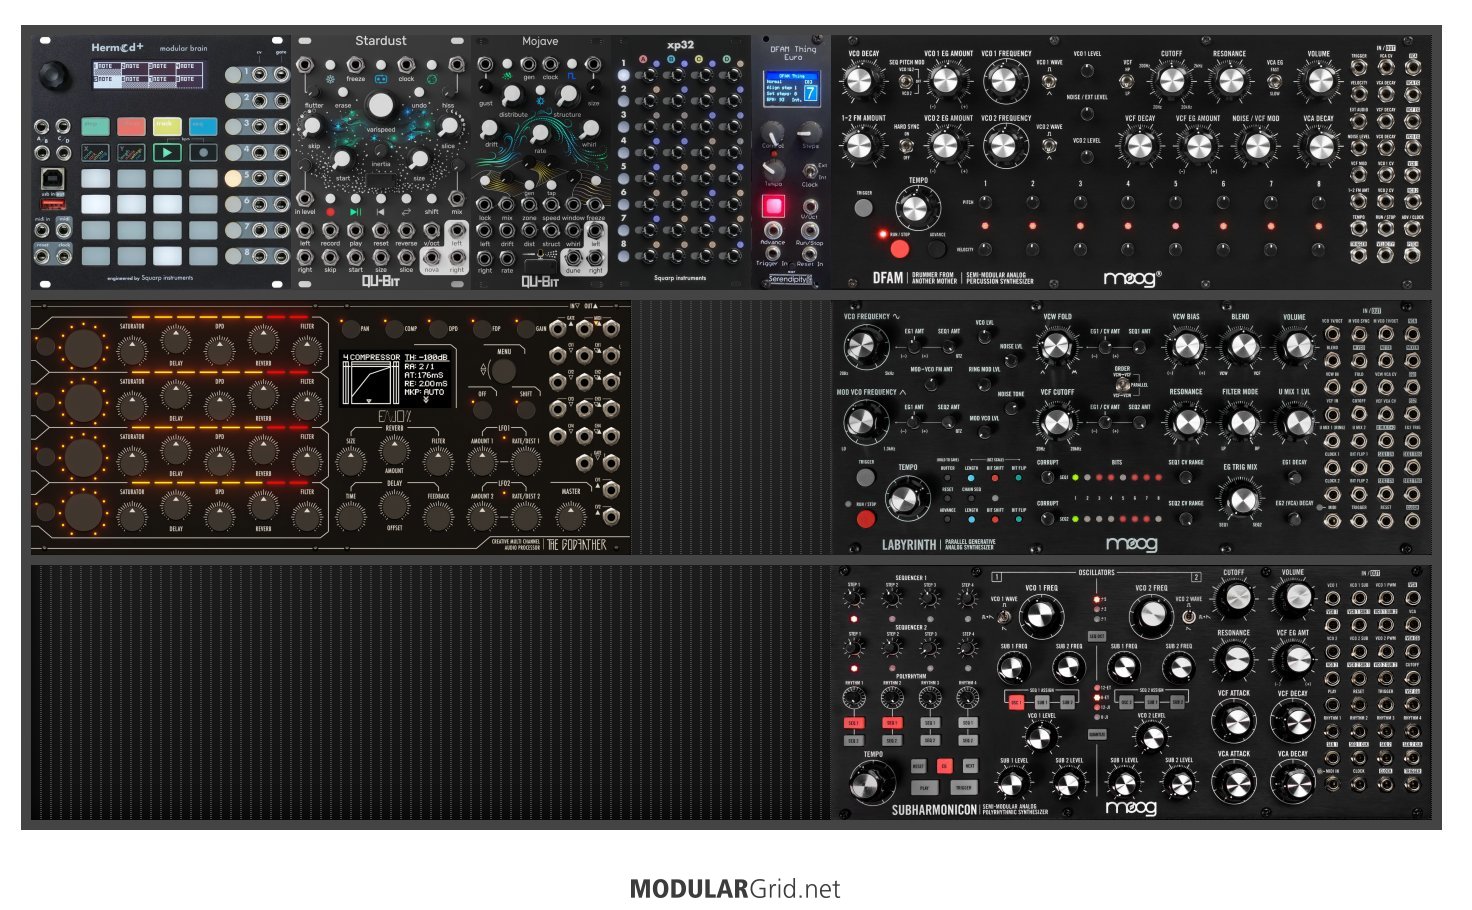Hit the green play button on Hermod+

pos(167,153)
